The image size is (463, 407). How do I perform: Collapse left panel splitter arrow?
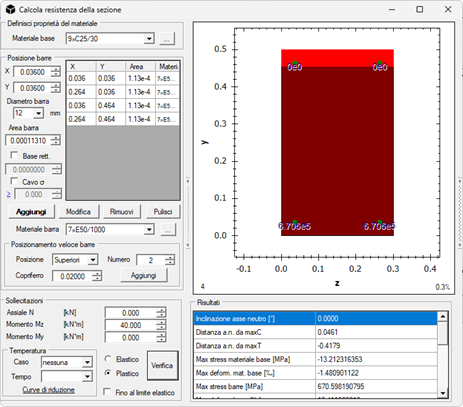(188, 181)
